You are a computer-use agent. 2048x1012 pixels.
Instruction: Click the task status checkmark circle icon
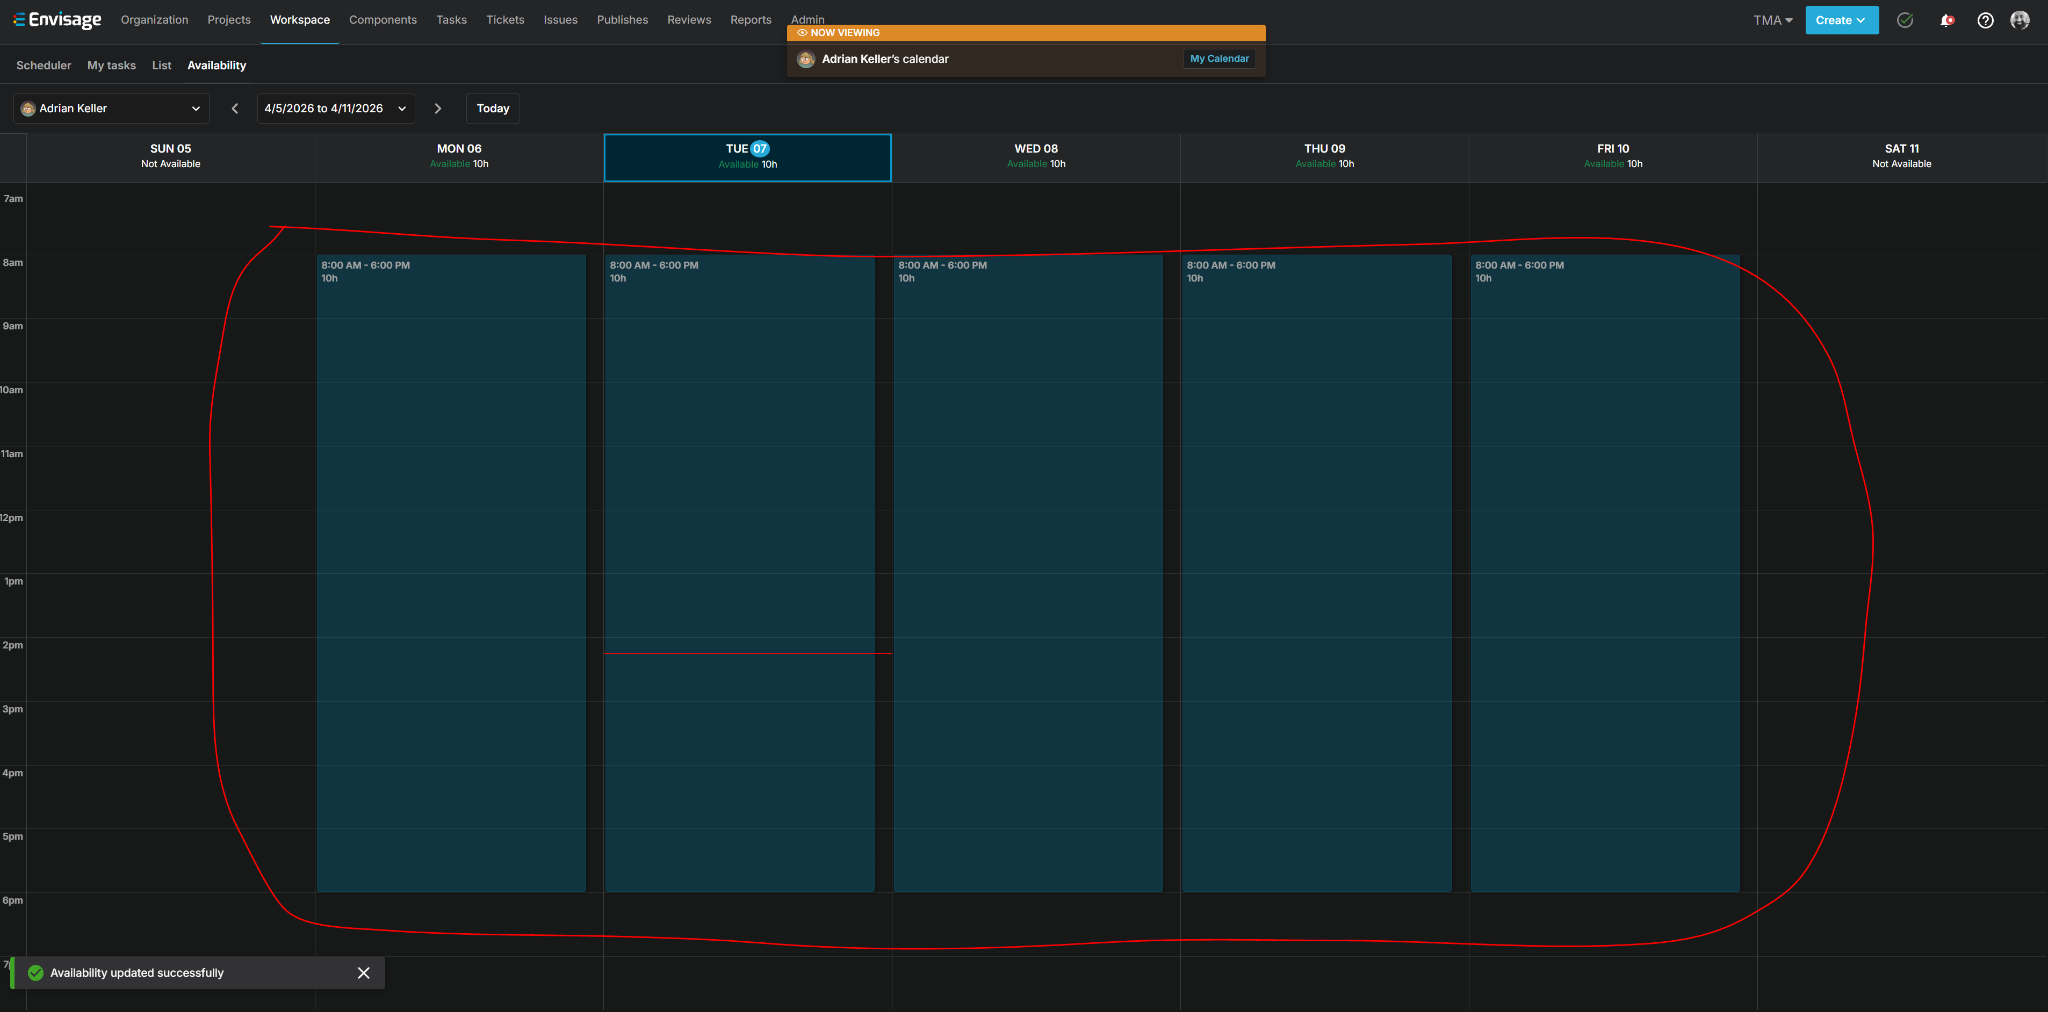[1905, 20]
